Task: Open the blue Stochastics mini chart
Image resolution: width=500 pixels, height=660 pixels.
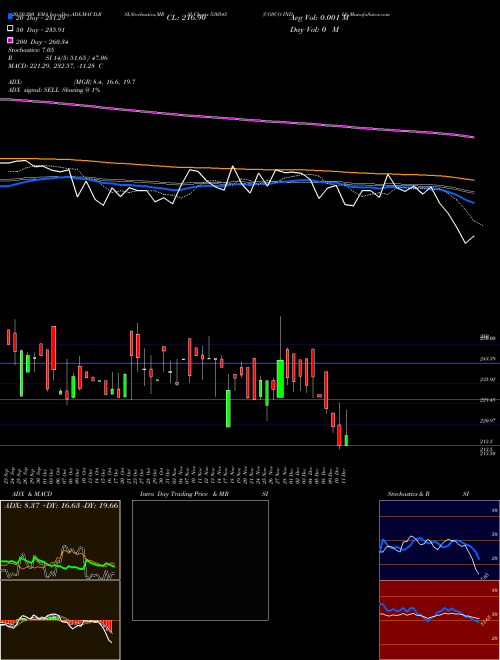Action: [439, 540]
